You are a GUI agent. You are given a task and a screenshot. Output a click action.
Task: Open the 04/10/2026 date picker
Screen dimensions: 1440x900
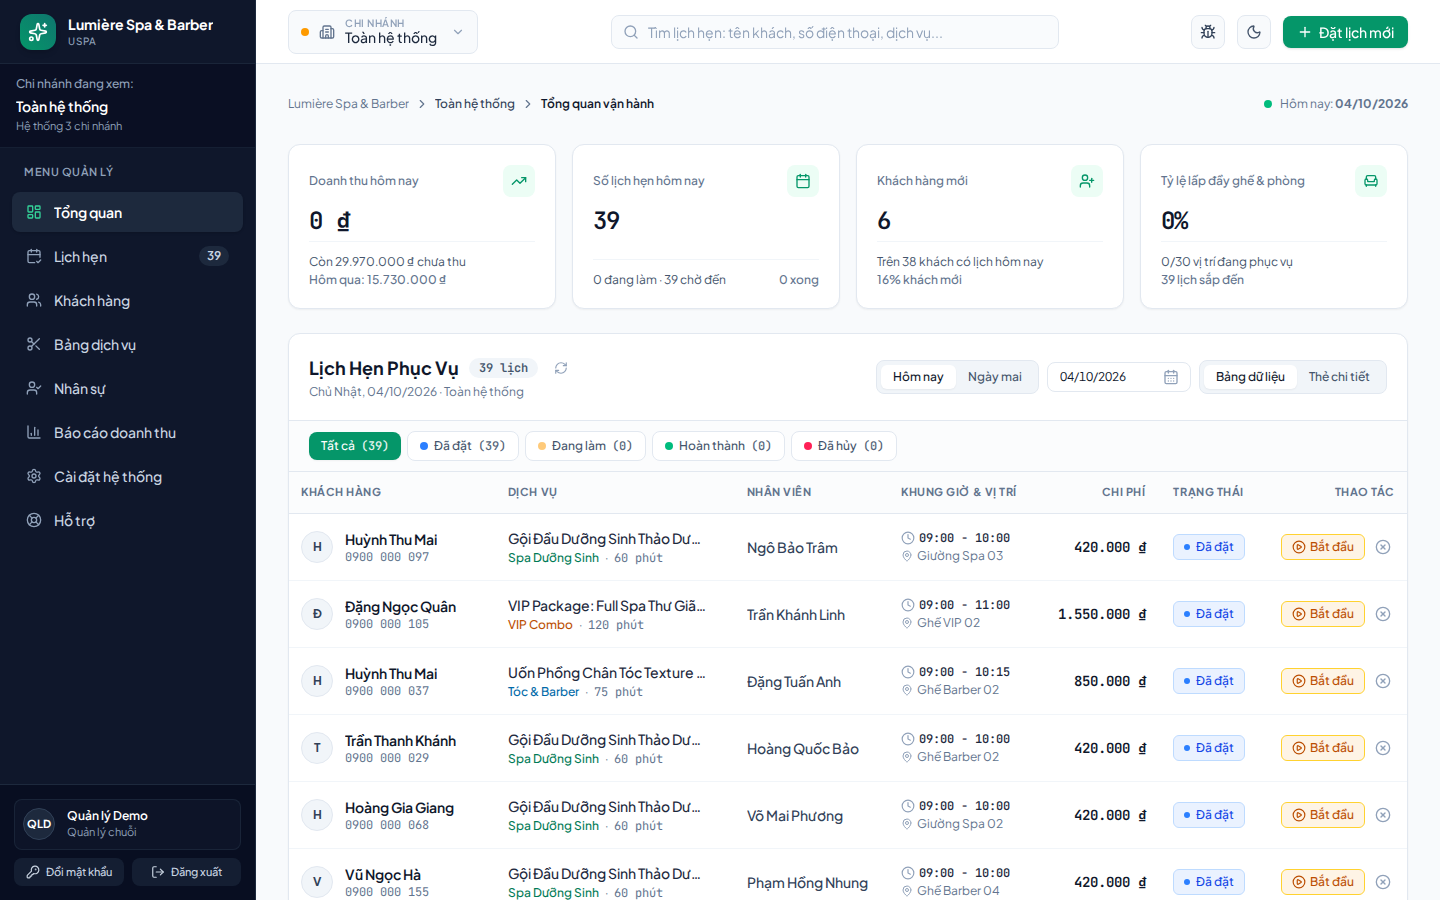pos(1119,377)
